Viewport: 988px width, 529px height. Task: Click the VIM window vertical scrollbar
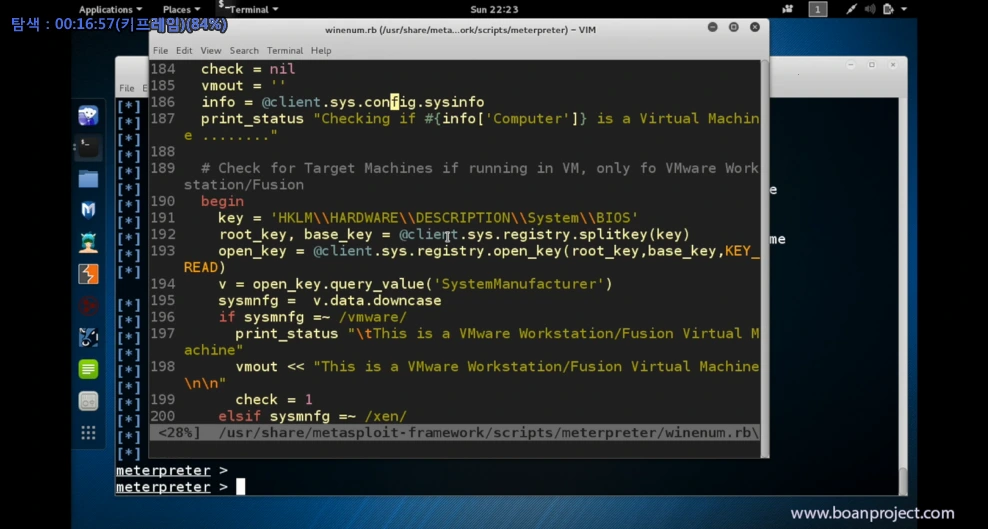click(x=765, y=258)
